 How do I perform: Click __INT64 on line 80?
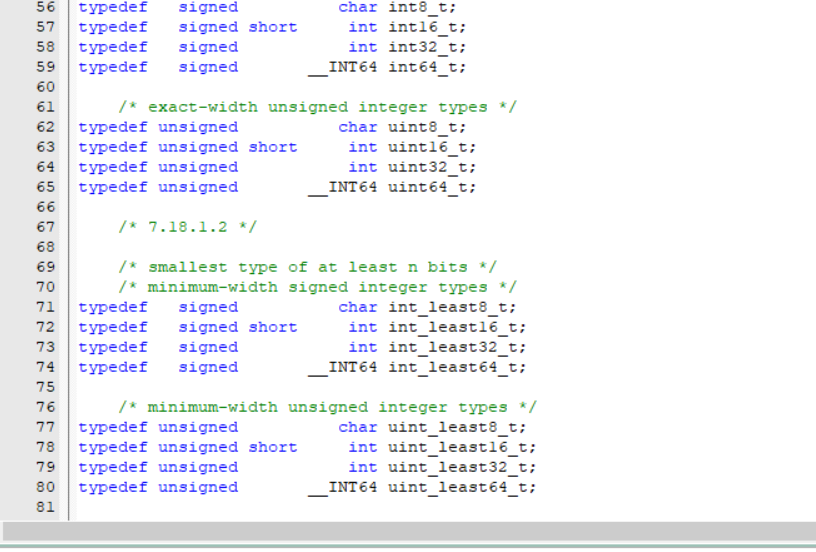342,488
